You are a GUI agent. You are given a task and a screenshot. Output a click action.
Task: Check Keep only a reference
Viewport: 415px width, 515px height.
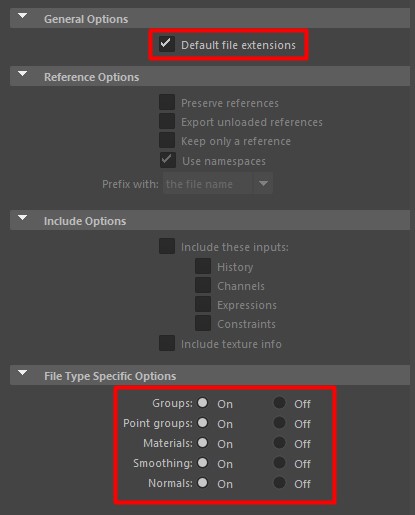pyautogui.click(x=167, y=140)
